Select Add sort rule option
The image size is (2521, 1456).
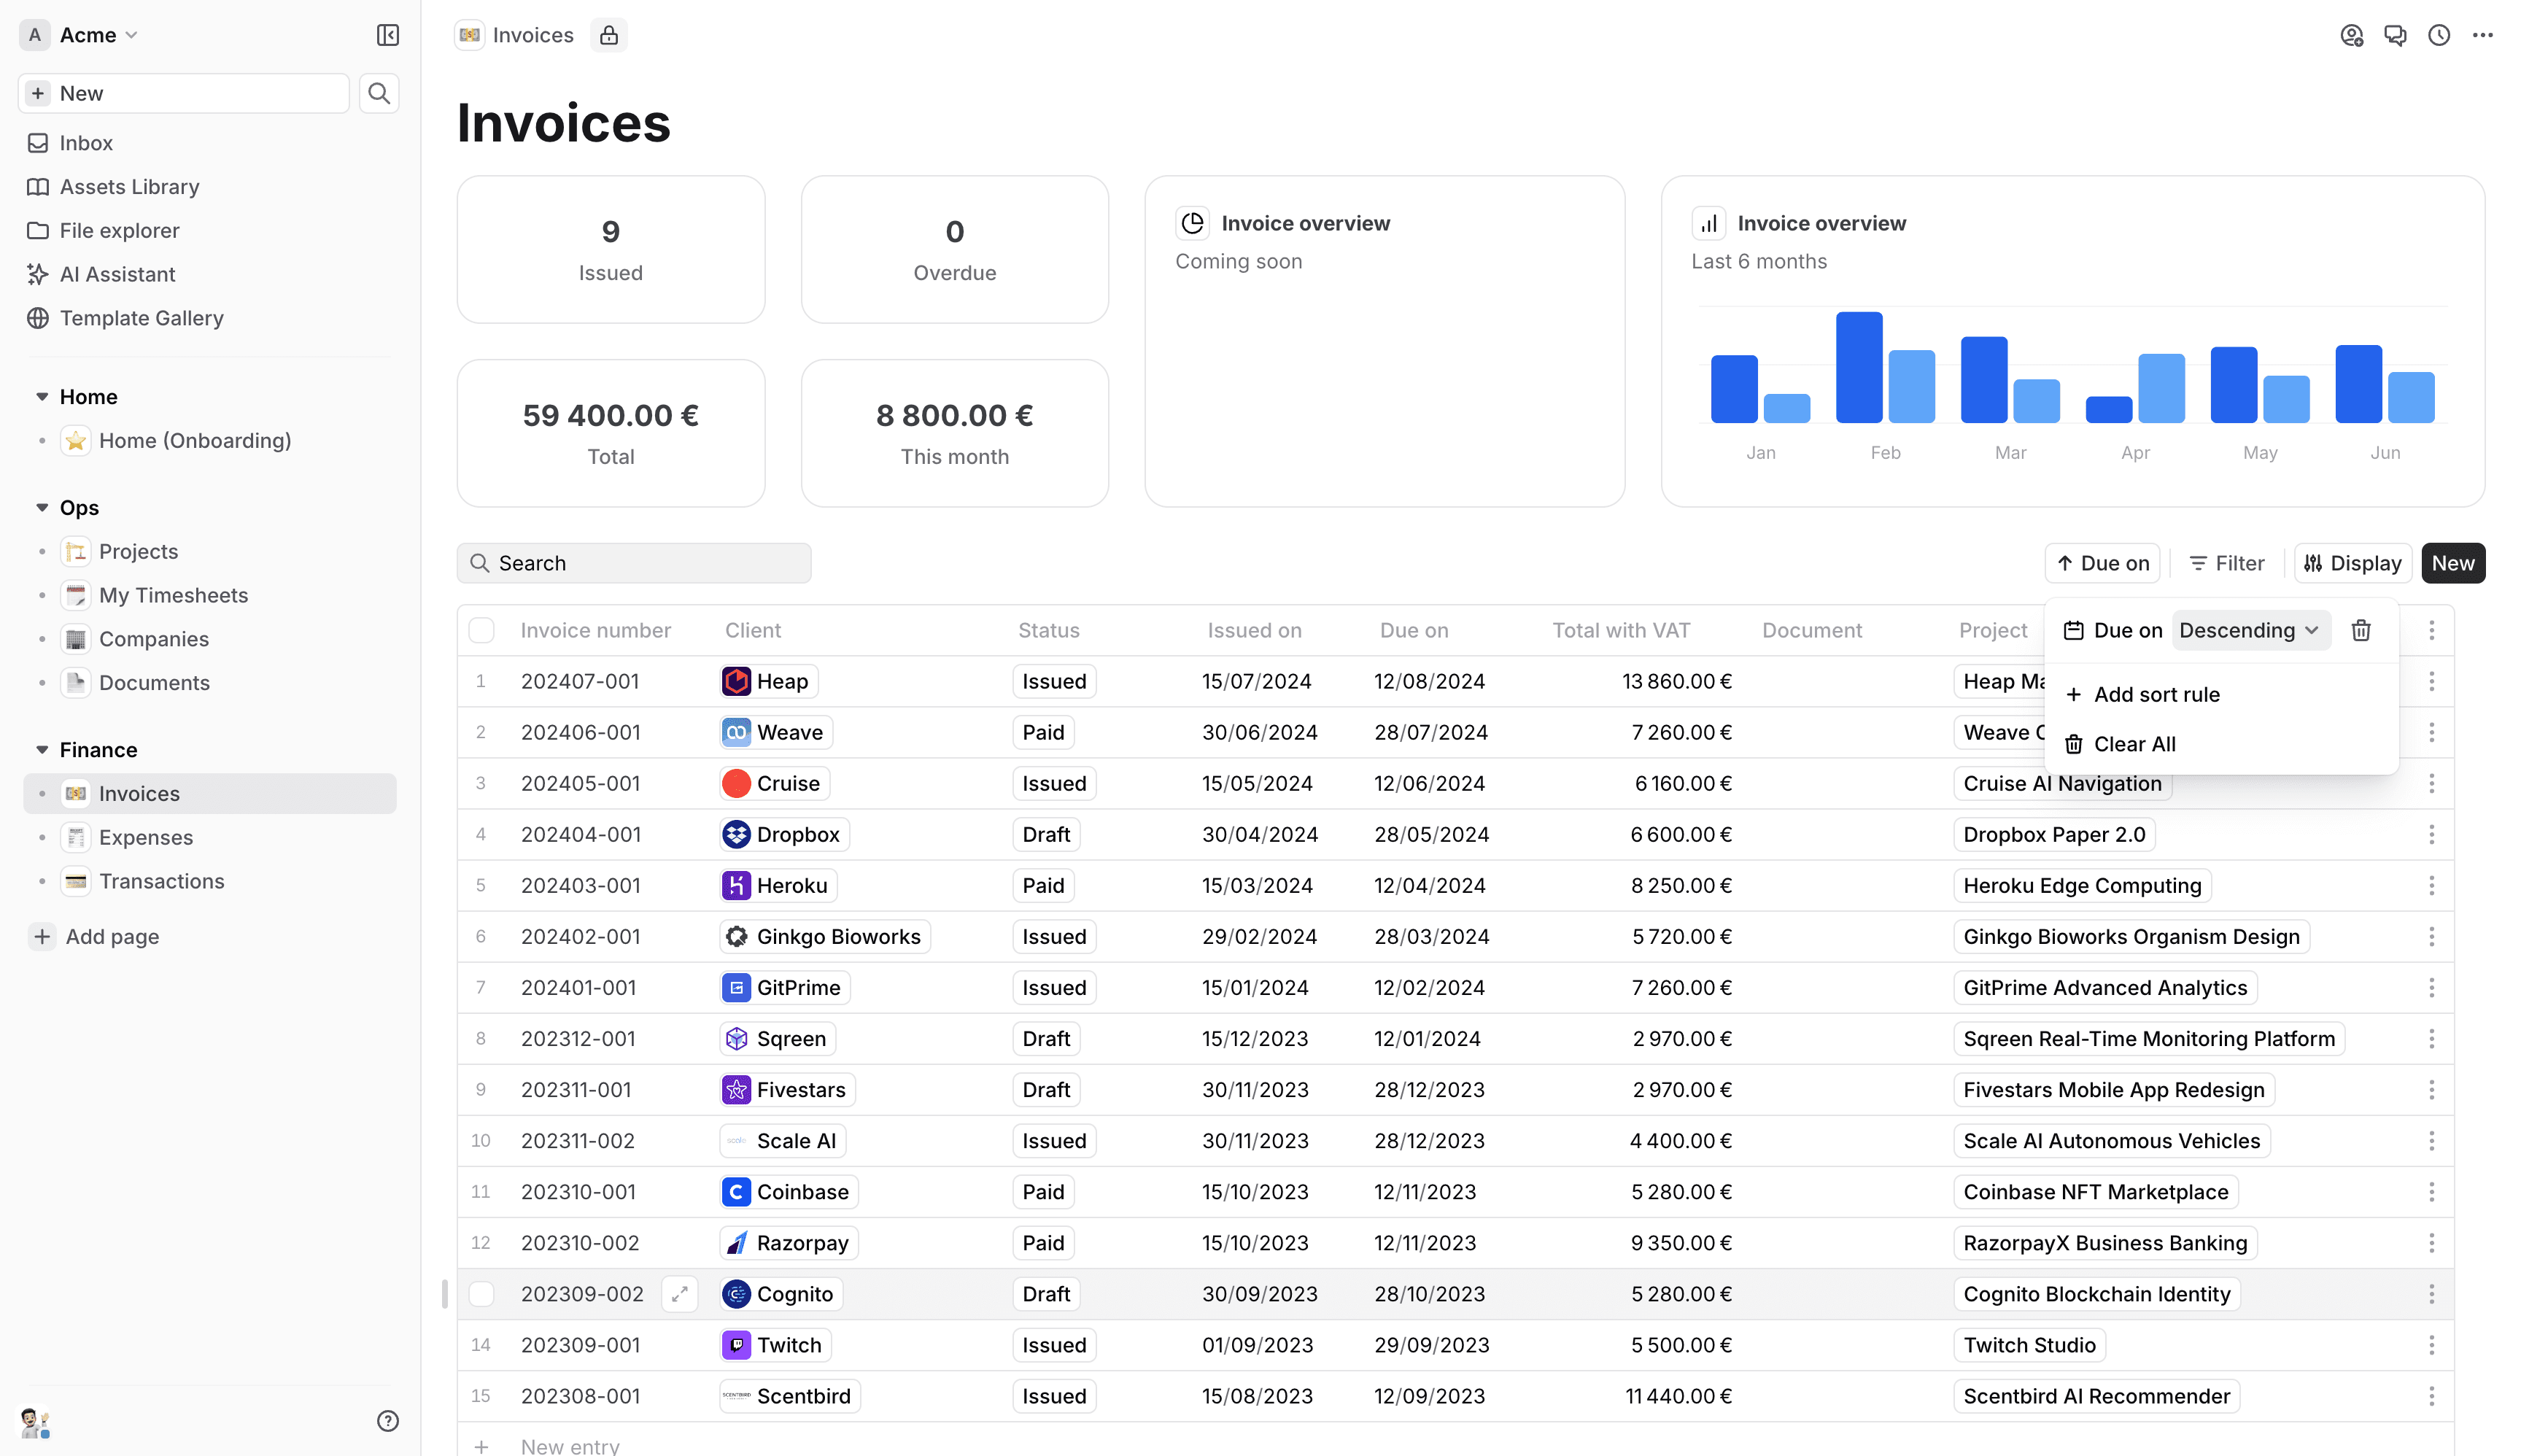click(x=2156, y=694)
